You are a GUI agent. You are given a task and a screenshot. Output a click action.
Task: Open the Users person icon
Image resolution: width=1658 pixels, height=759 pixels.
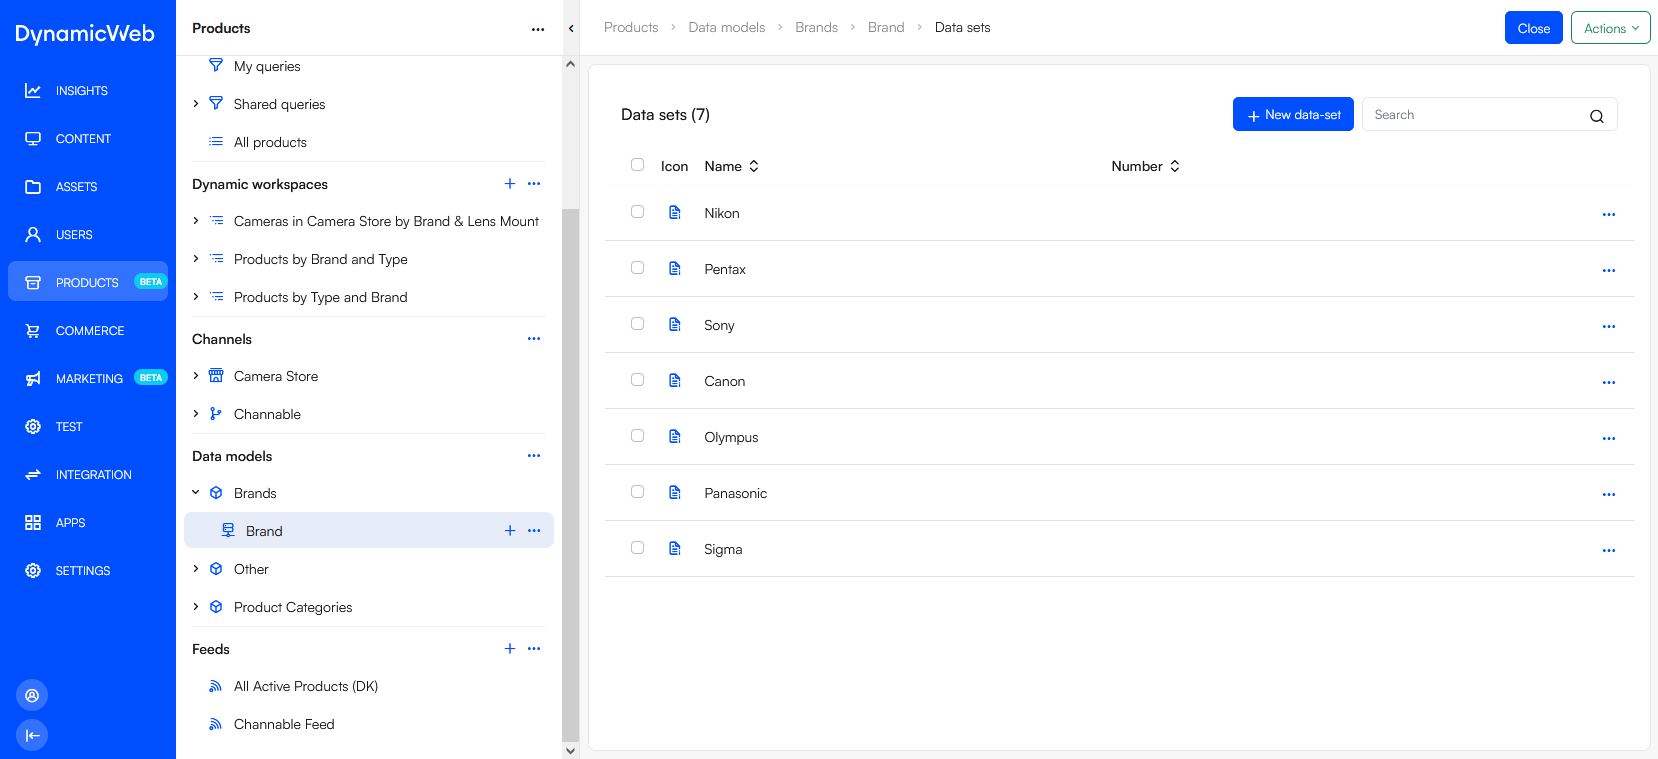coord(33,235)
